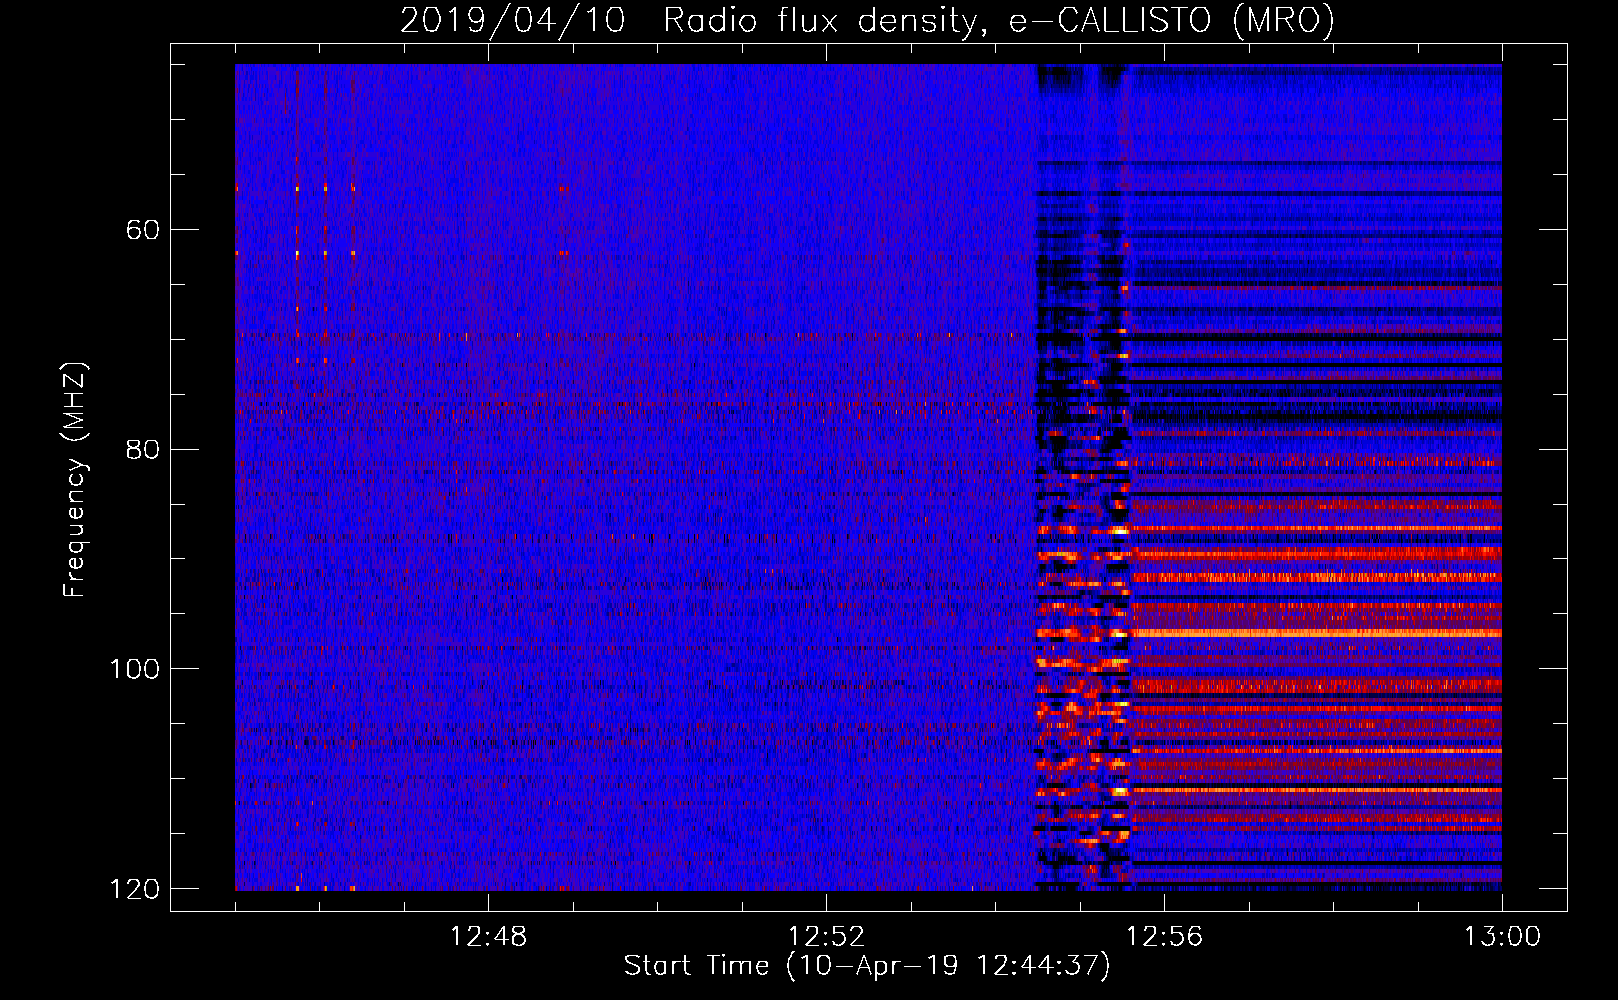1618x1000 pixels.
Task: Click the 60 frequency tick label
Action: [142, 230]
